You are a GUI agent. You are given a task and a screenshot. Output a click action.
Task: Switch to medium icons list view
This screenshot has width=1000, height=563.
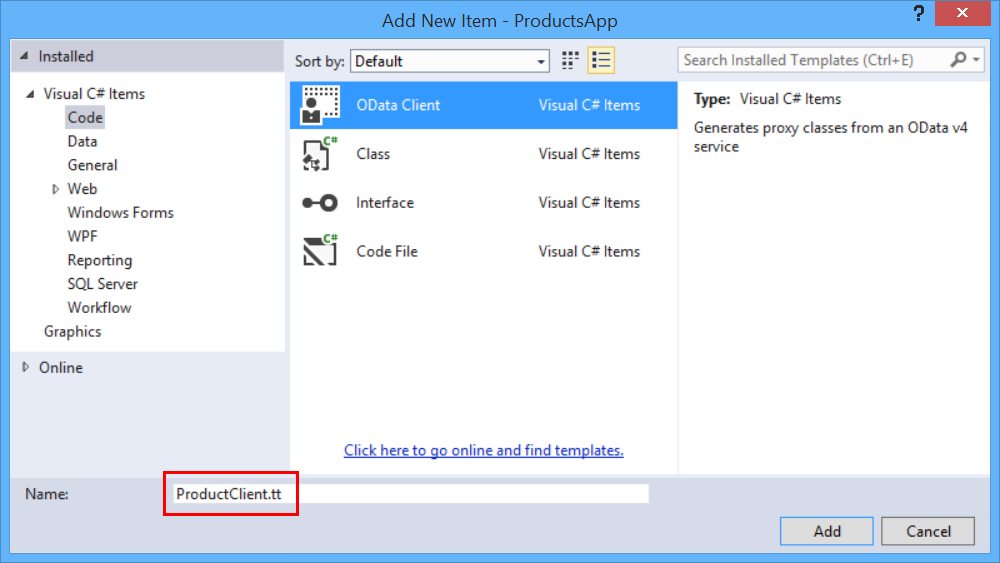tap(601, 61)
